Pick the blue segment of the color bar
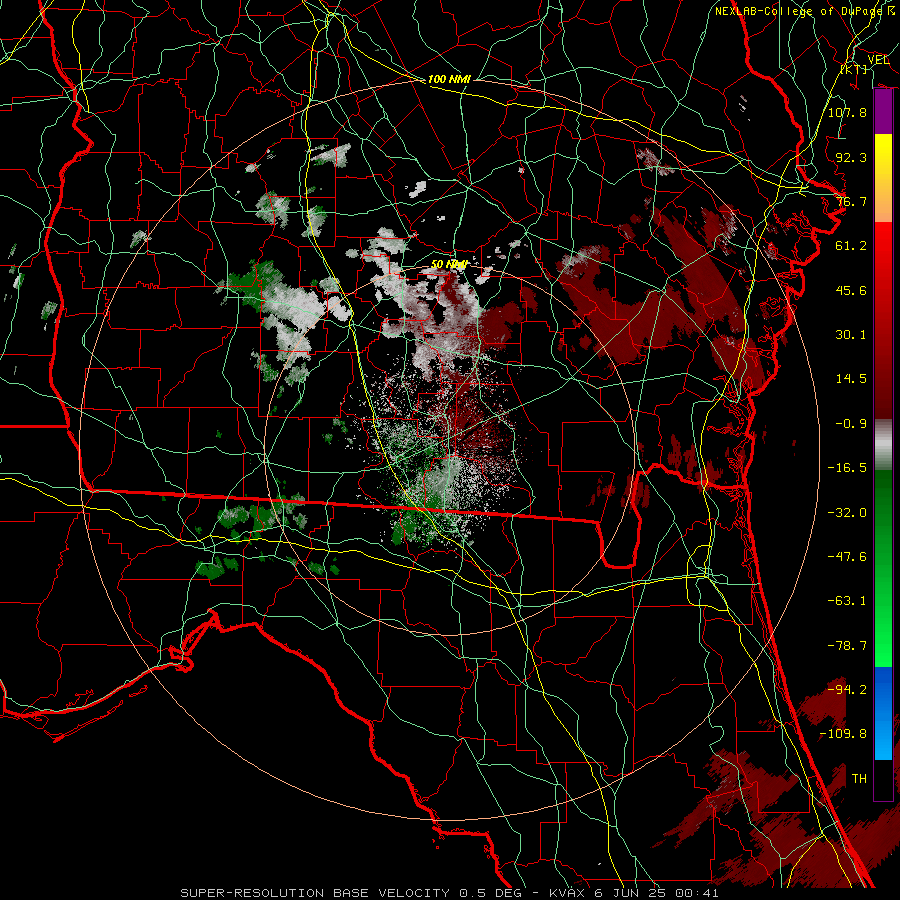Image resolution: width=900 pixels, height=900 pixels. coord(883,713)
